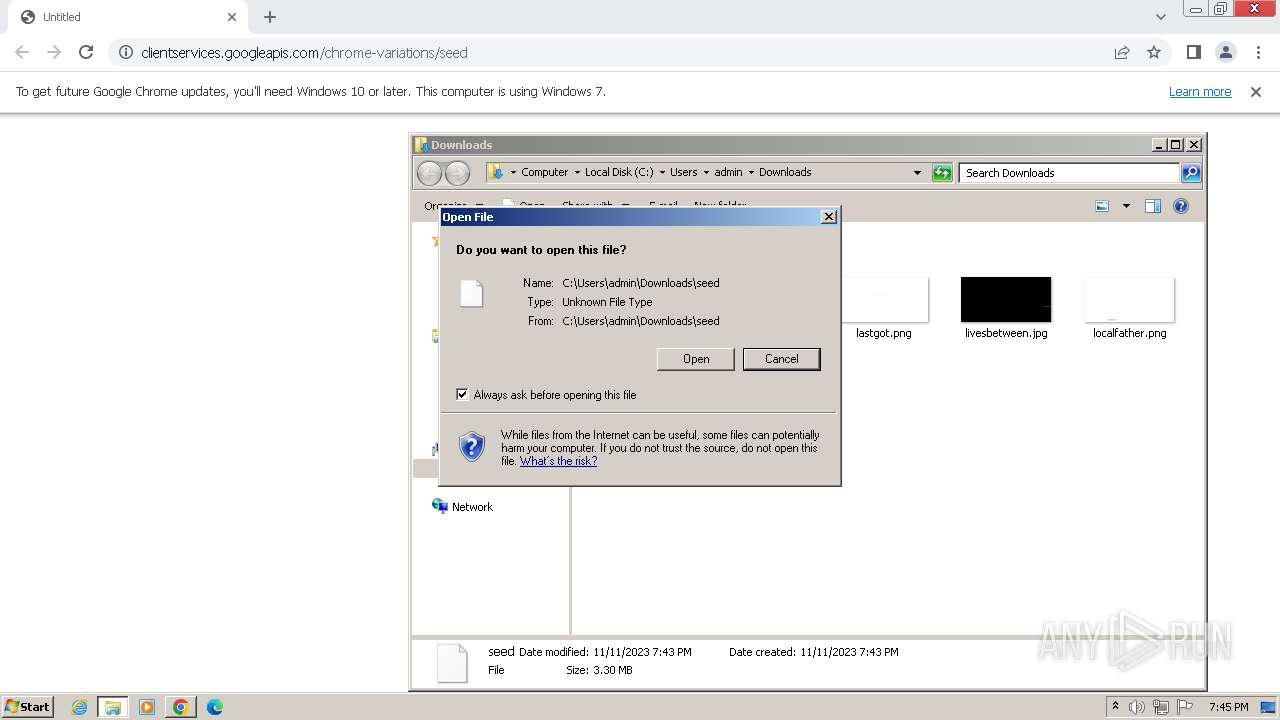
Task: Click the blue shield help icon in dialog
Action: point(472,447)
